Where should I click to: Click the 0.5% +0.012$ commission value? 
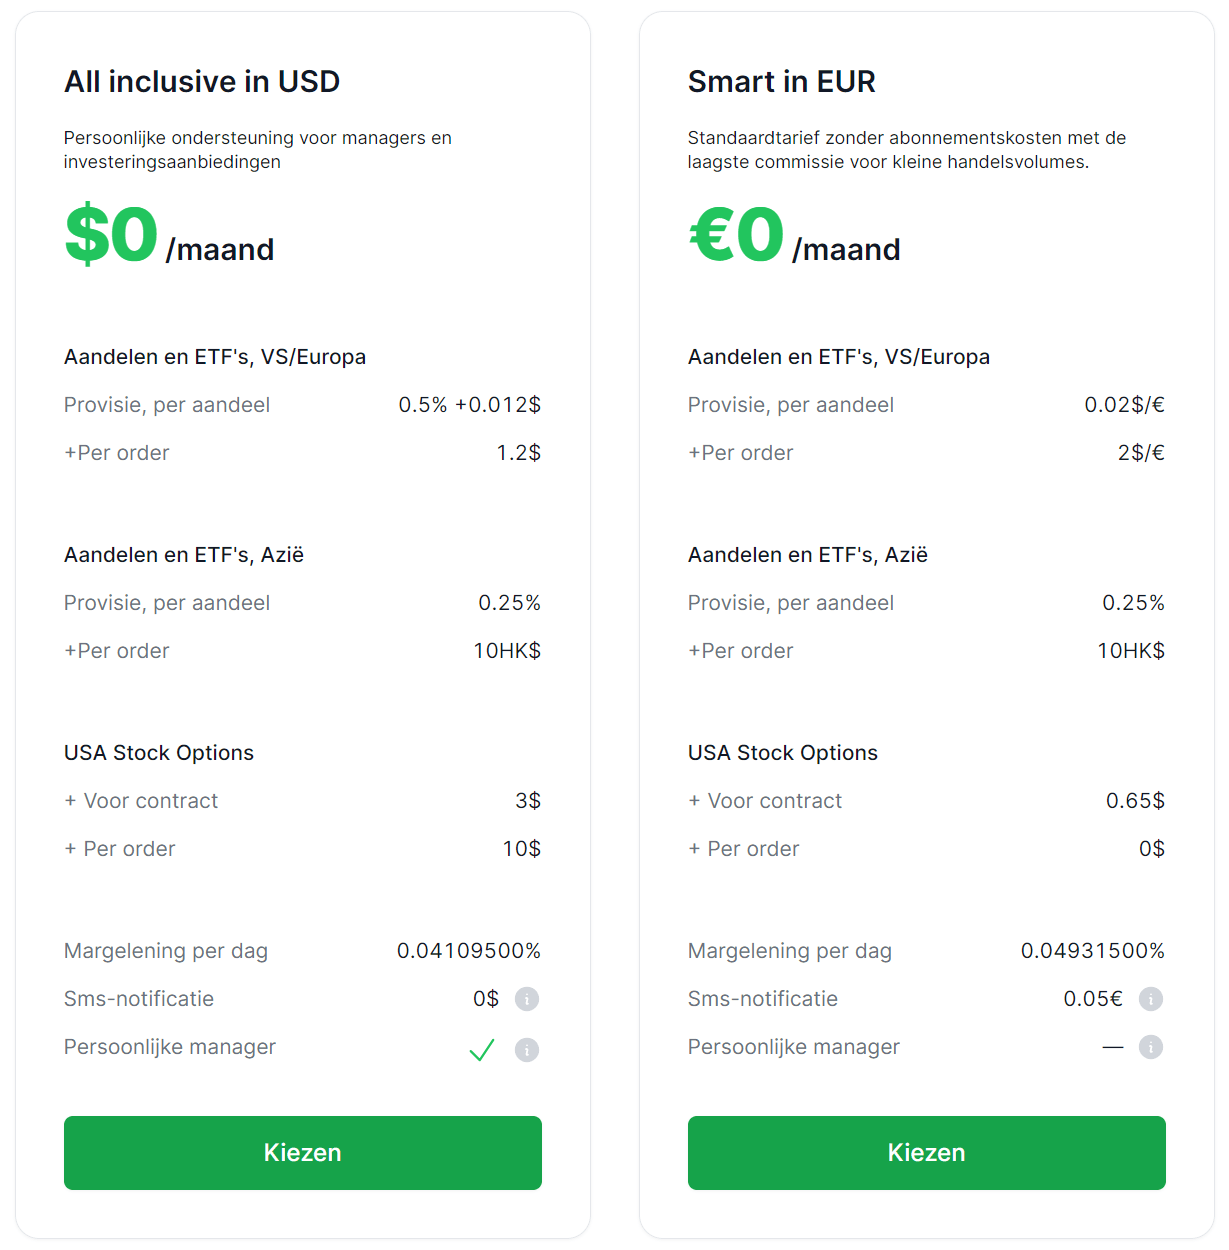469,404
